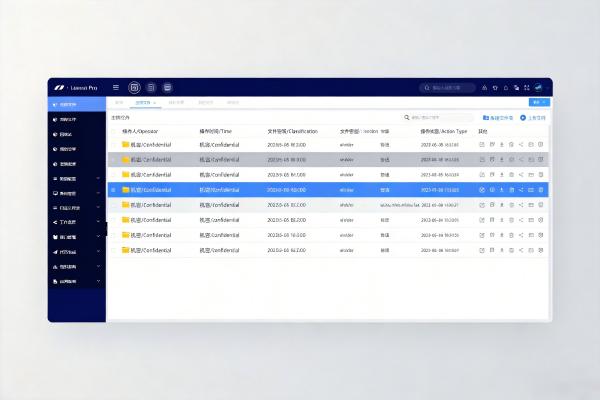Click share icon in the blue selected row
Image resolution: width=600 pixels, height=400 pixels.
tap(521, 190)
